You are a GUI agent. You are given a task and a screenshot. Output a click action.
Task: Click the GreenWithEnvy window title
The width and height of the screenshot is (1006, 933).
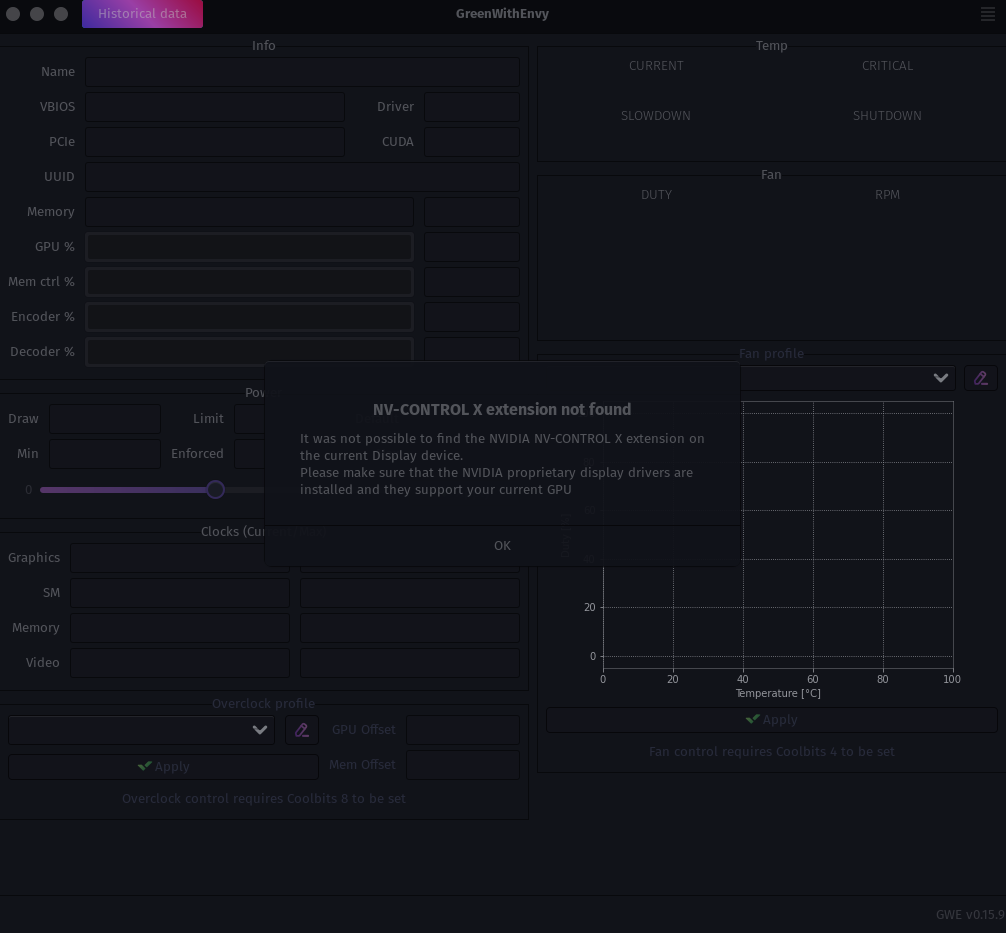point(502,13)
